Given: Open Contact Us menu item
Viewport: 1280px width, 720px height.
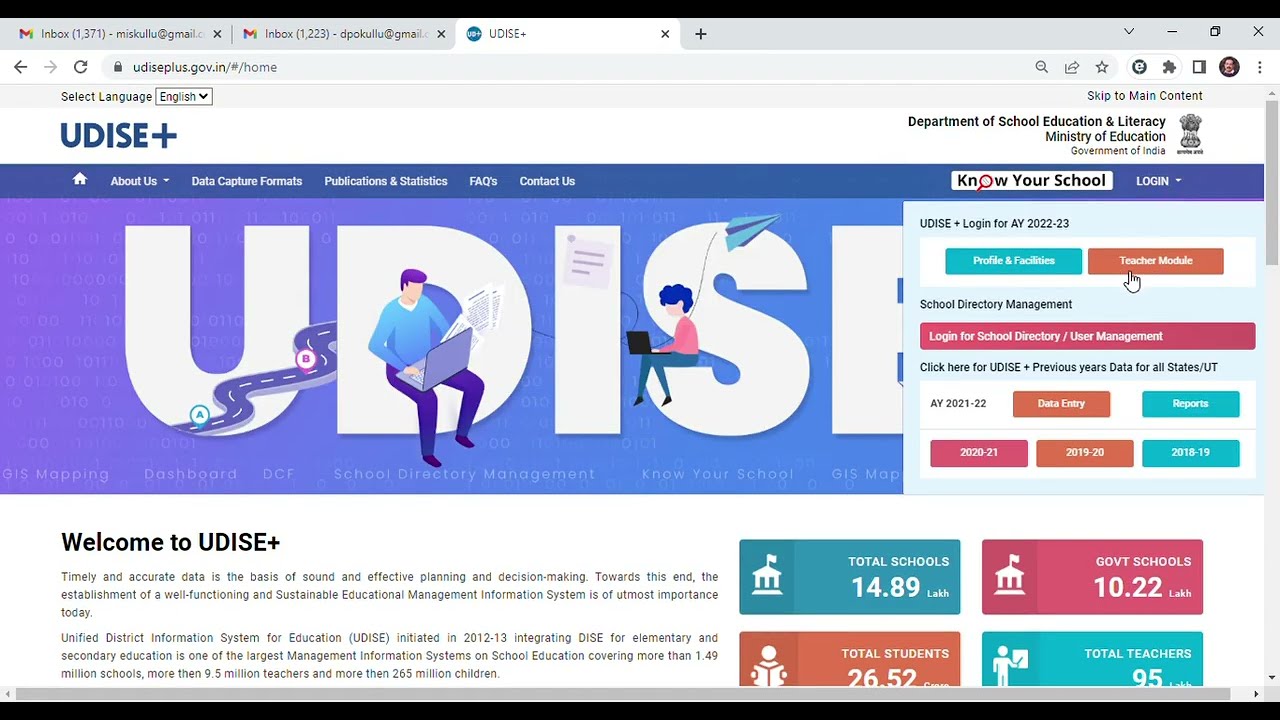Looking at the screenshot, I should [547, 181].
